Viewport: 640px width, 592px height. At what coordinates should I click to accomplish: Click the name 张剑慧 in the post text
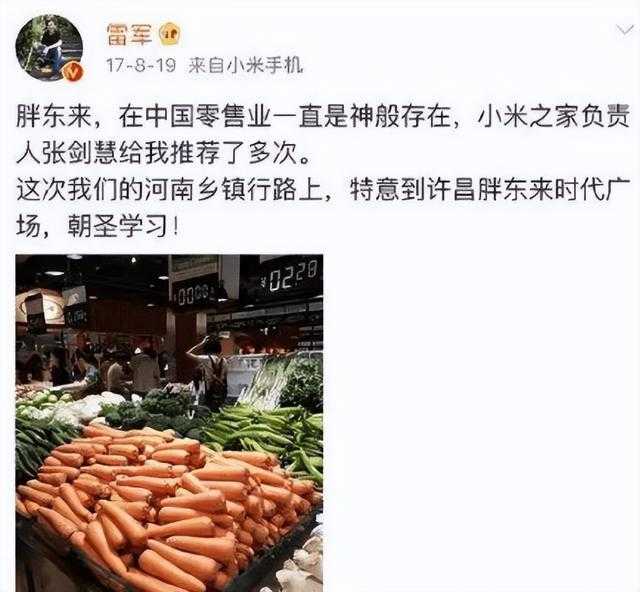[79, 153]
